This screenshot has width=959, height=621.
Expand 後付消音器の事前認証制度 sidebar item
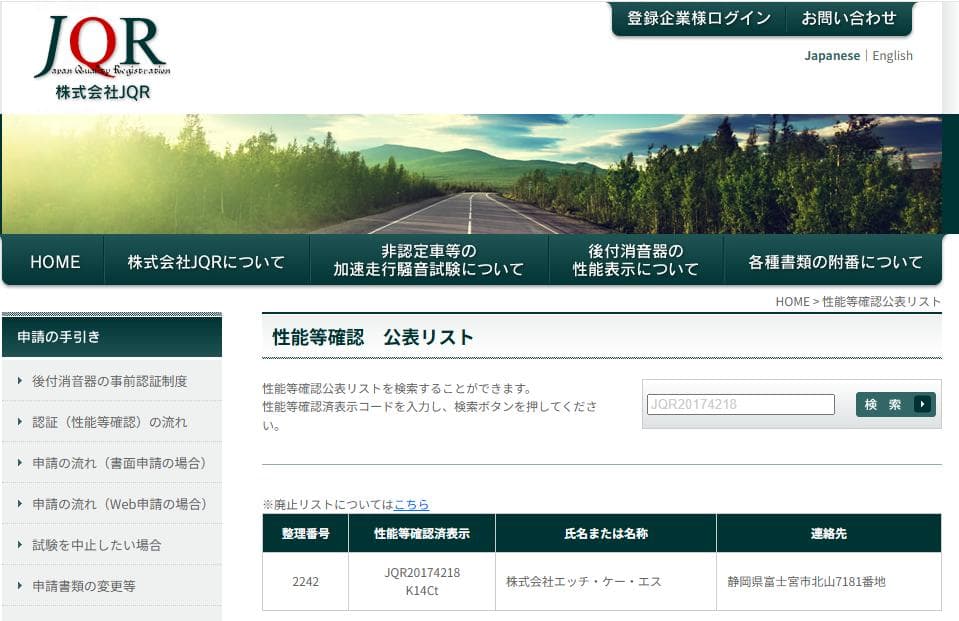(x=109, y=381)
